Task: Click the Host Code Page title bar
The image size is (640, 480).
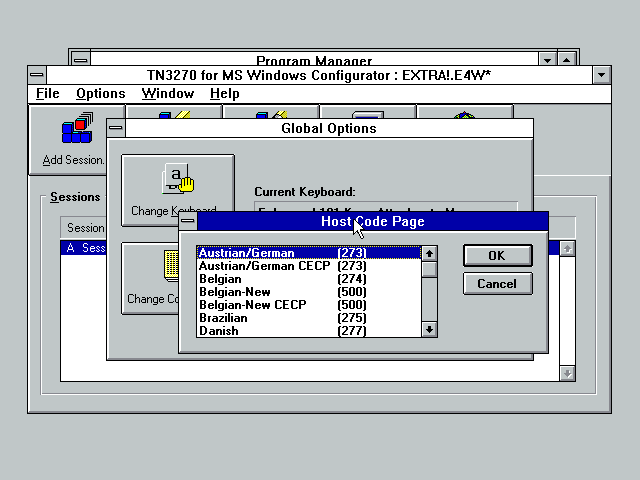Action: pos(372,221)
